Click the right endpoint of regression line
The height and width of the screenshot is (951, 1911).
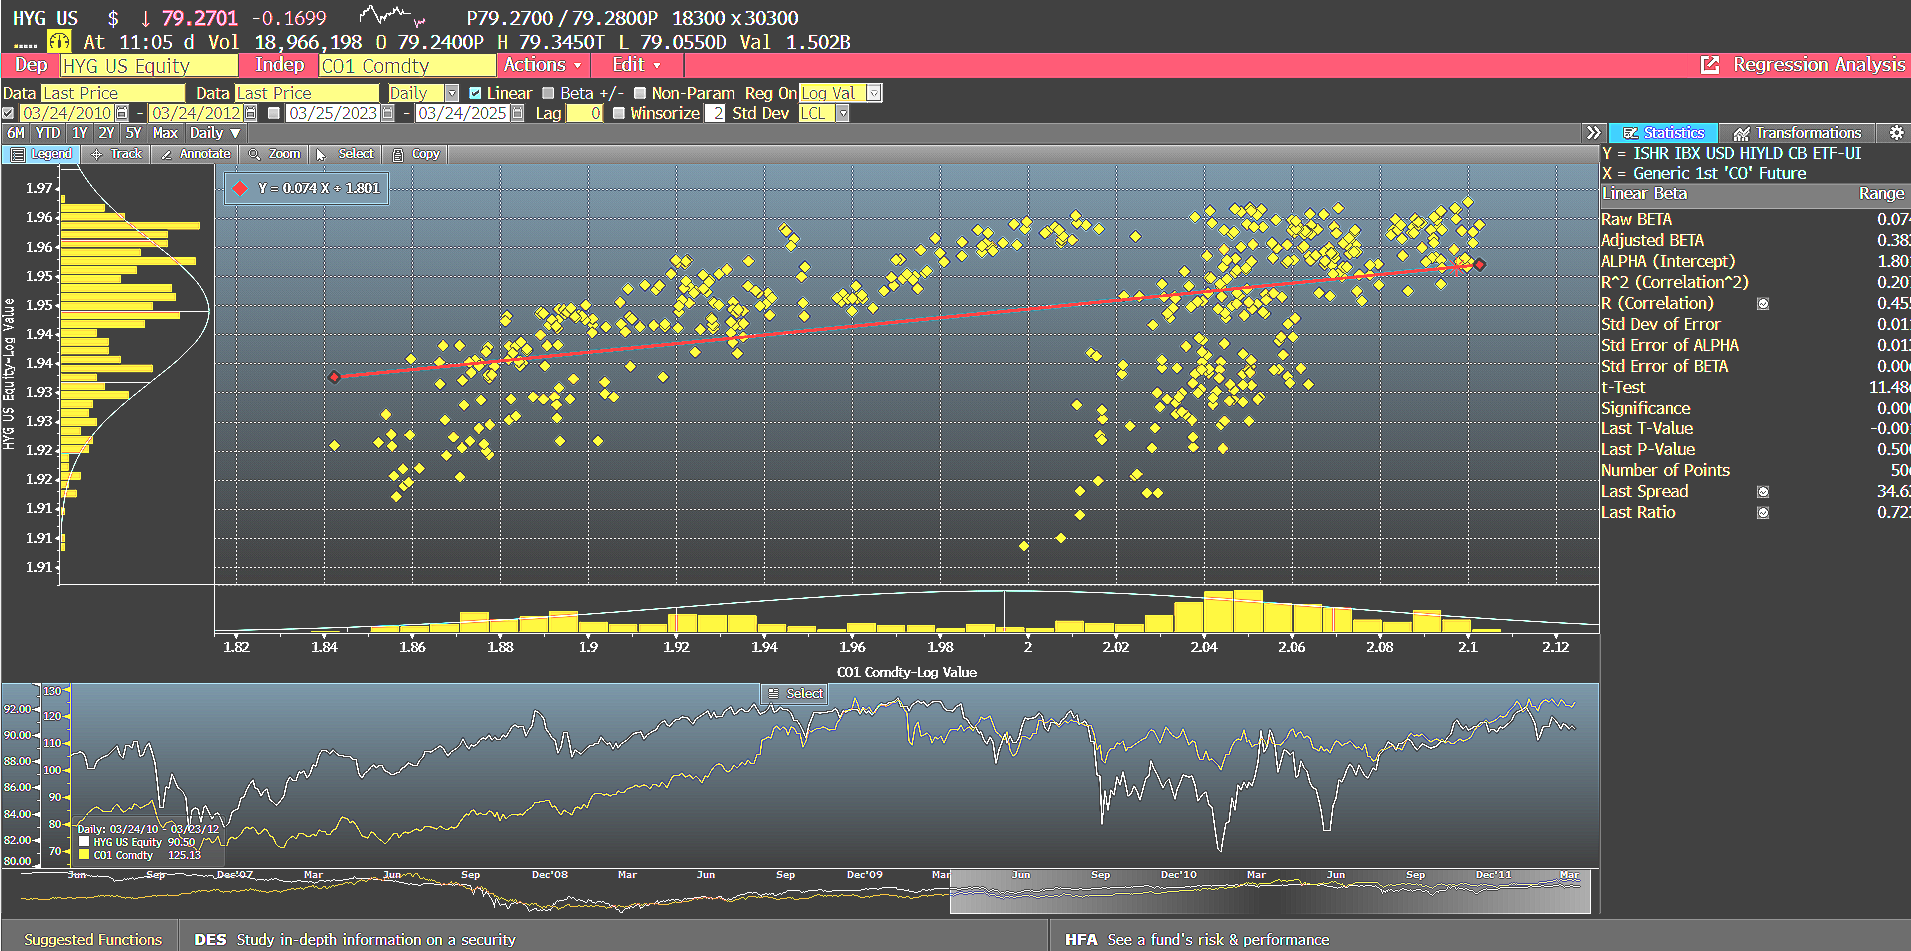point(1480,265)
